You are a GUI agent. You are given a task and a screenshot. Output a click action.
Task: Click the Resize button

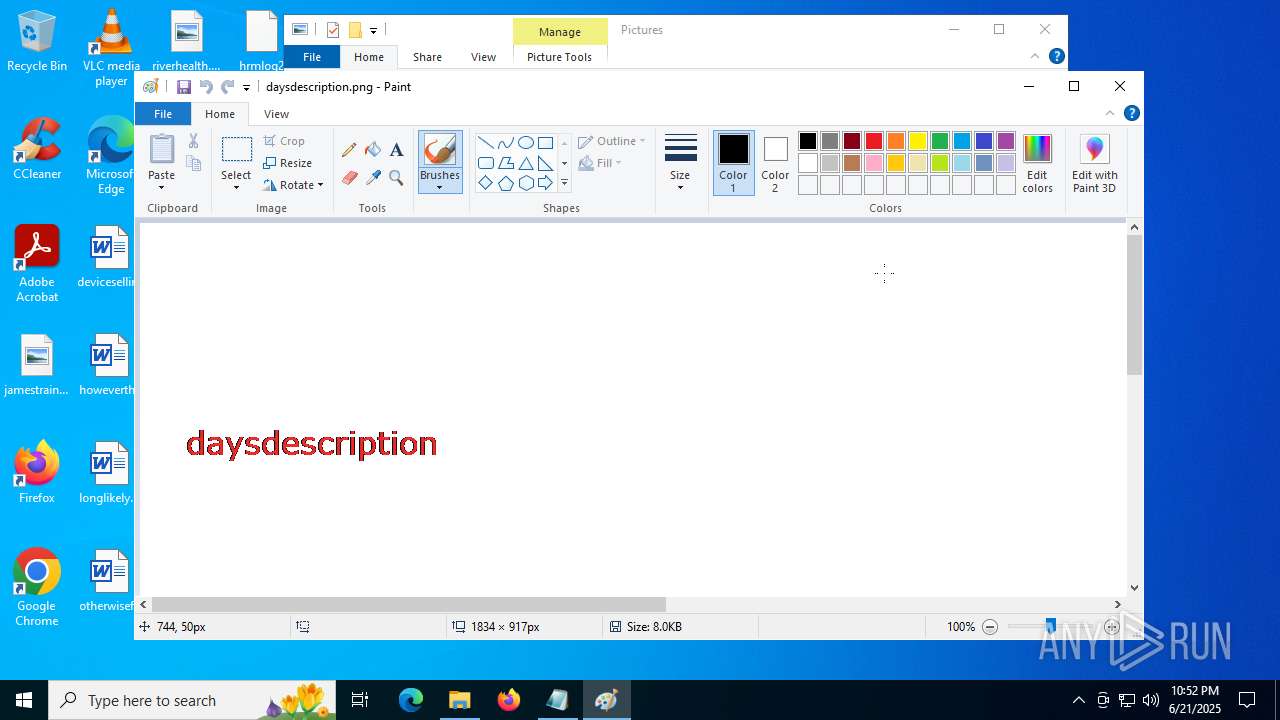(x=288, y=163)
